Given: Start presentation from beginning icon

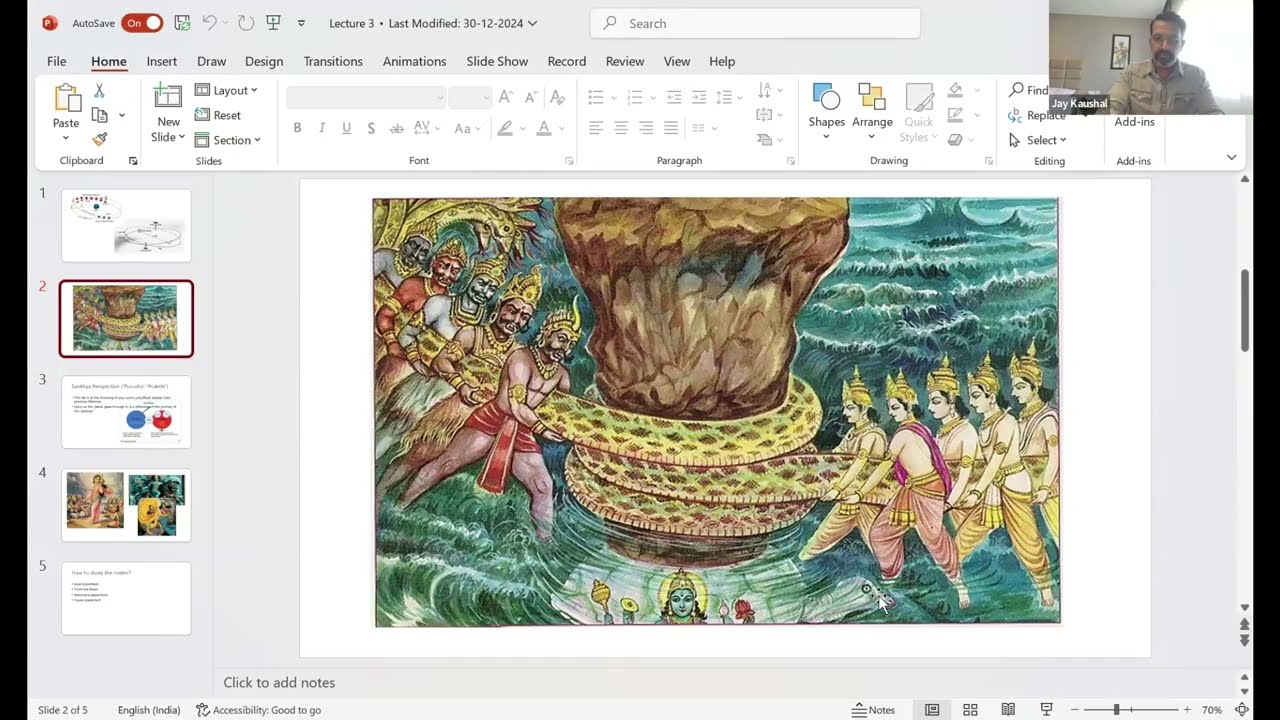Looking at the screenshot, I should click(272, 23).
